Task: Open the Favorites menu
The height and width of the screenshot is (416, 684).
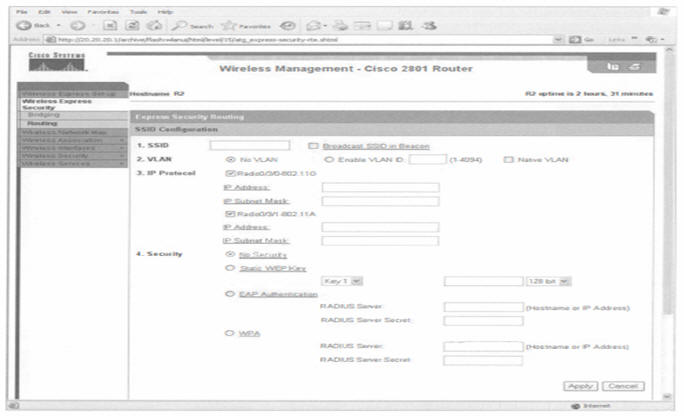Action: (x=103, y=12)
